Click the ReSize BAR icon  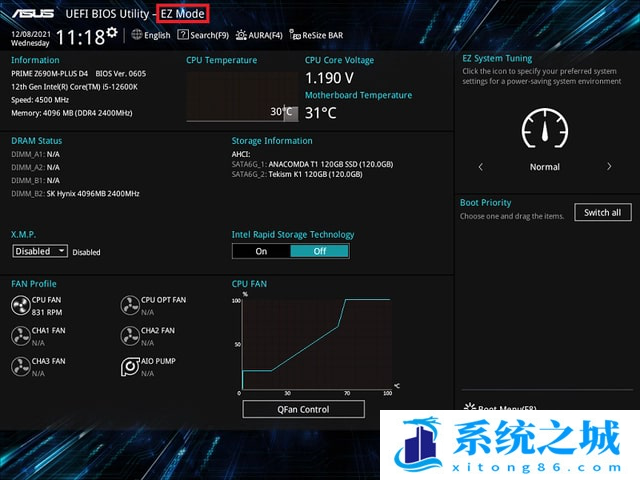pos(295,34)
